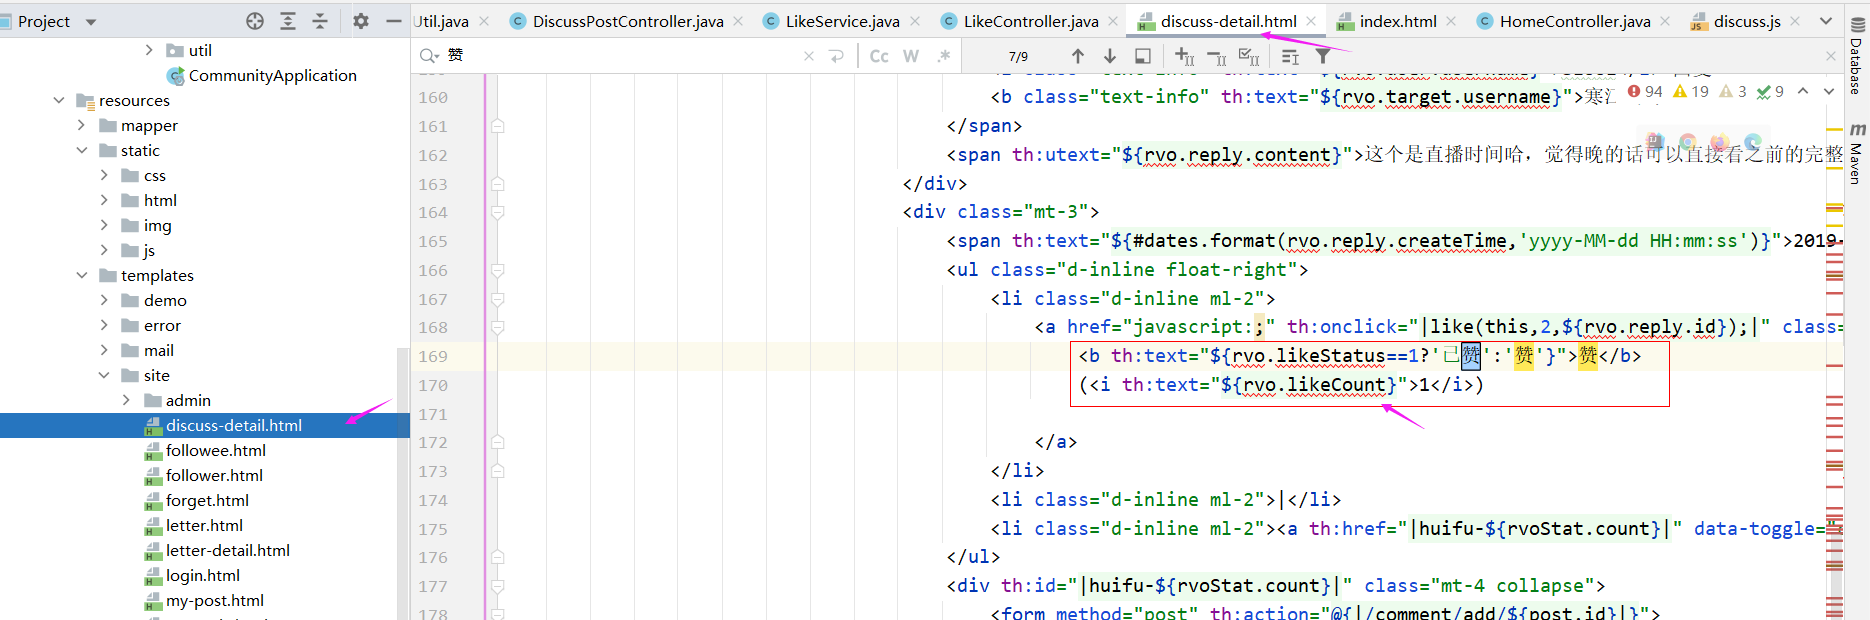Viewport: 1870px width, 620px height.
Task: Click Collapse All in Project panel
Action: point(320,21)
